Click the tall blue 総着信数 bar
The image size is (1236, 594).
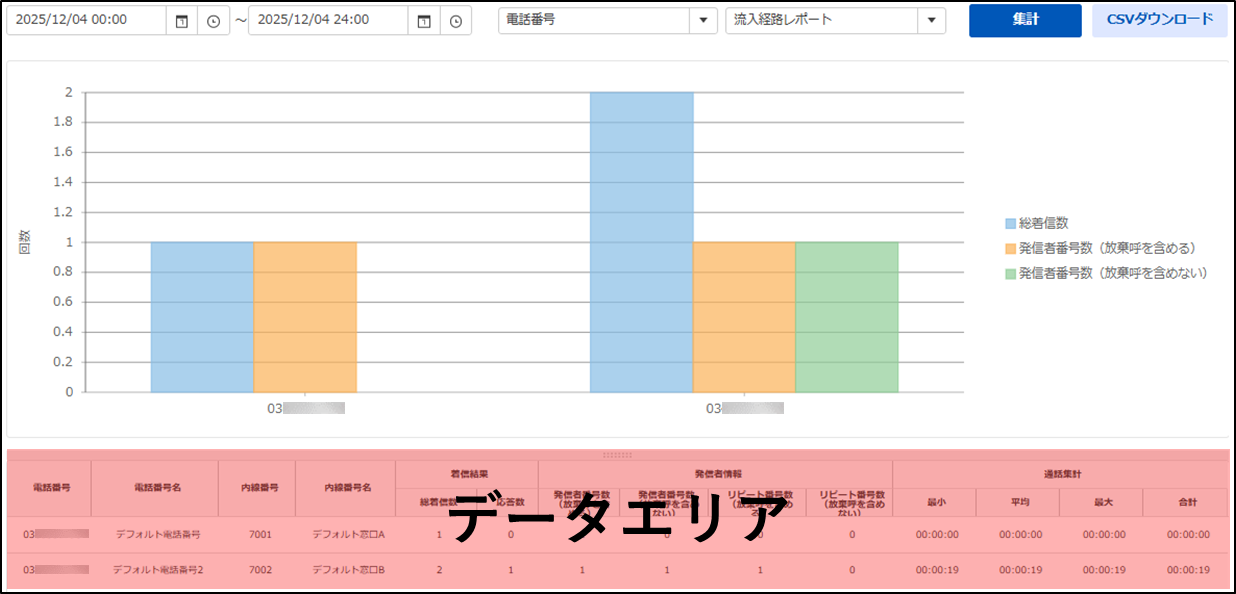pos(641,242)
